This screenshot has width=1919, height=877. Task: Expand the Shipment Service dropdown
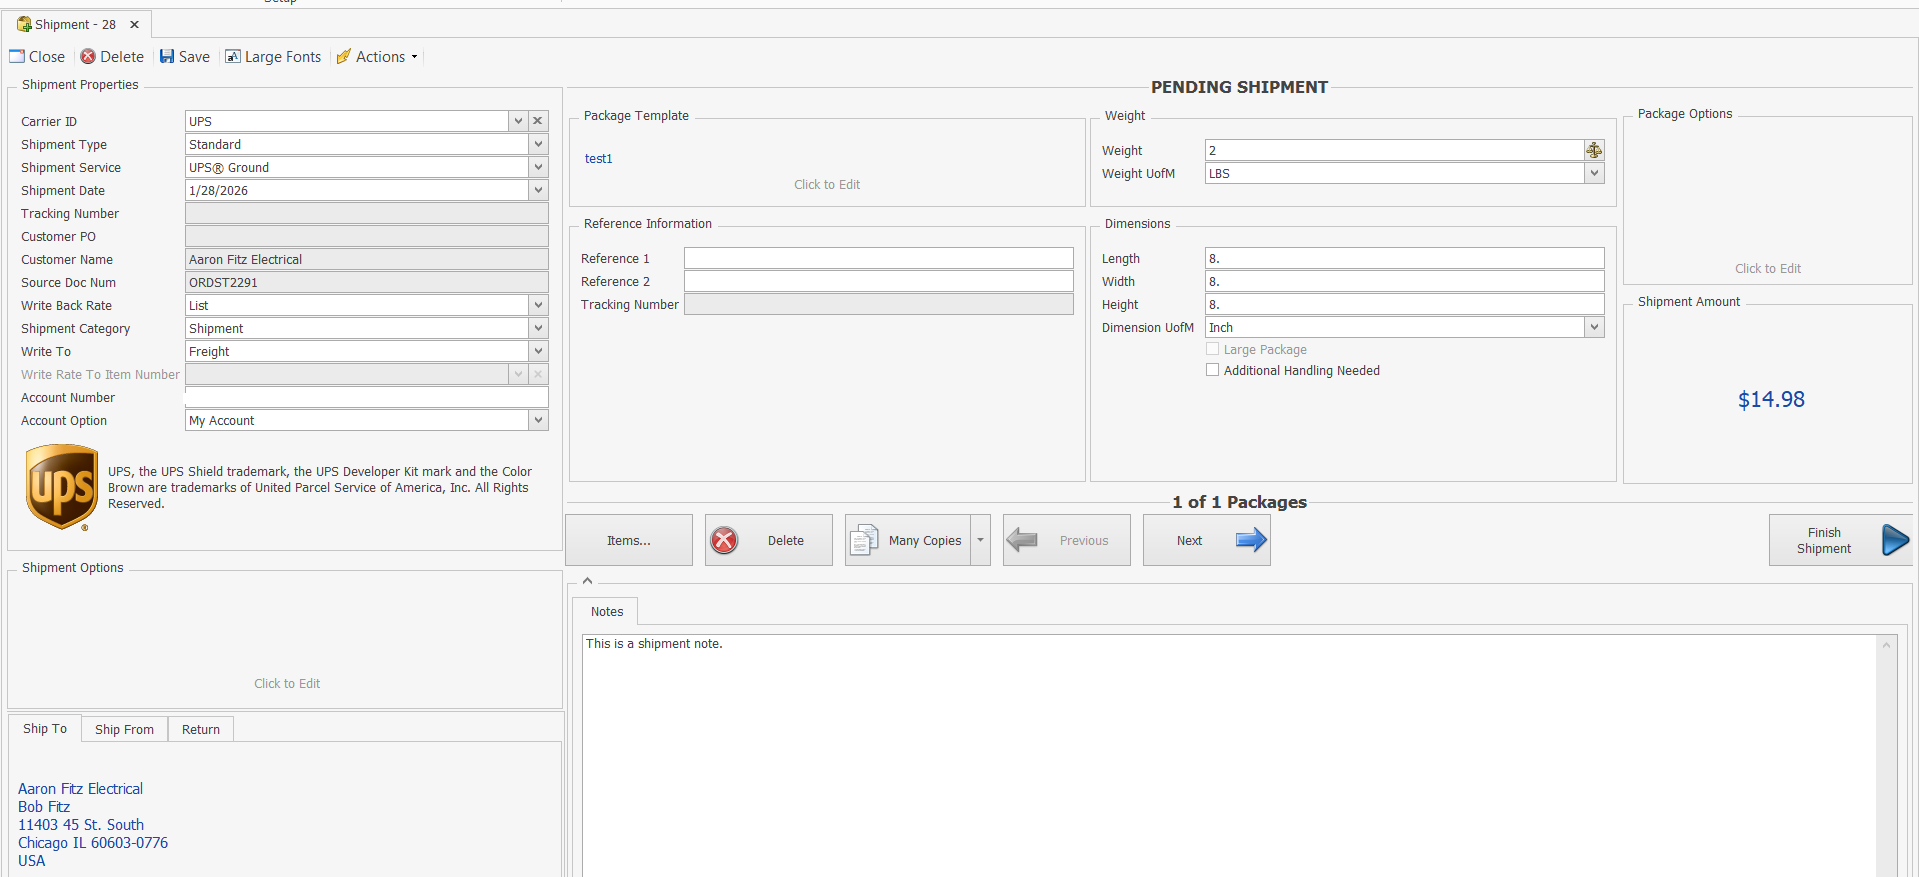[538, 167]
